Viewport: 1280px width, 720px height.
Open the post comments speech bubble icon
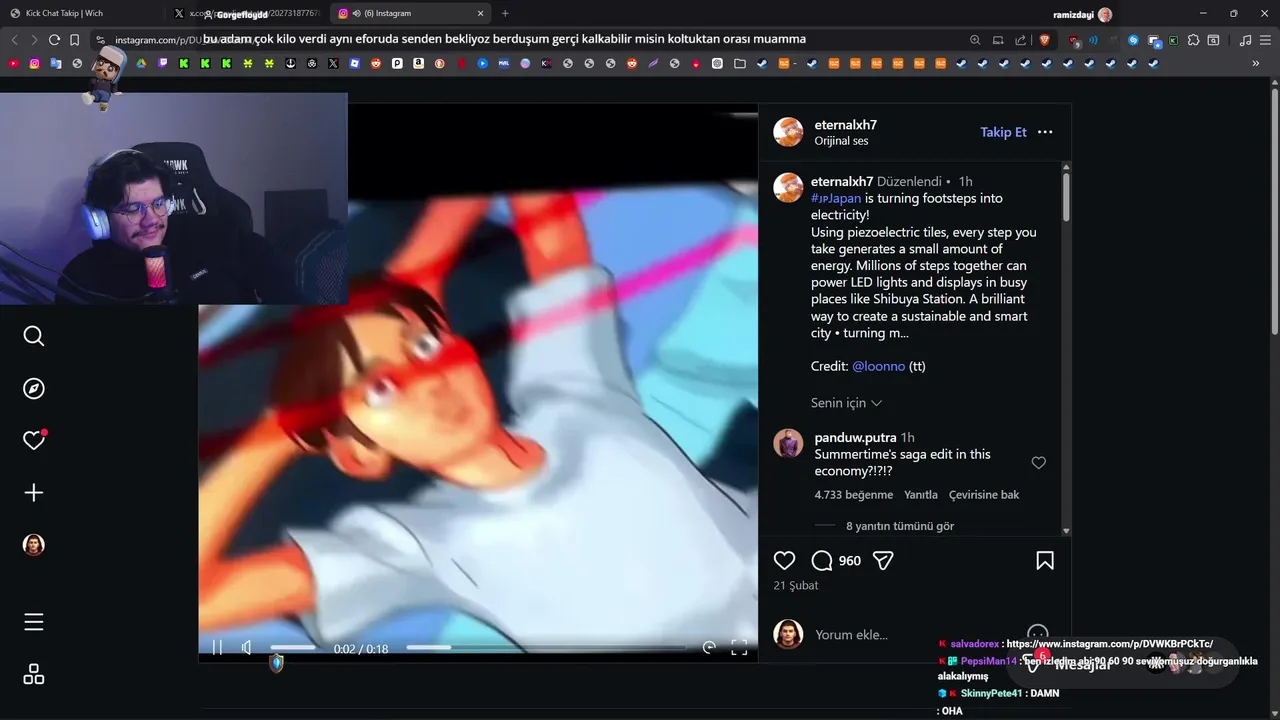822,561
